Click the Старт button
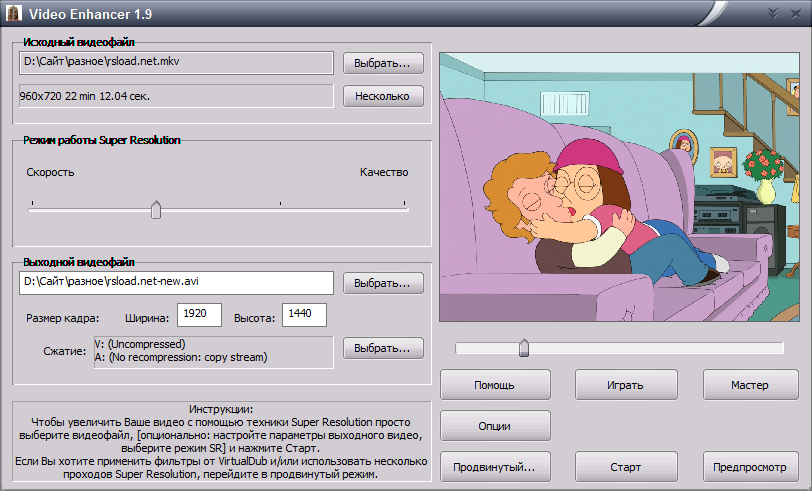The width and height of the screenshot is (812, 491). (x=626, y=467)
